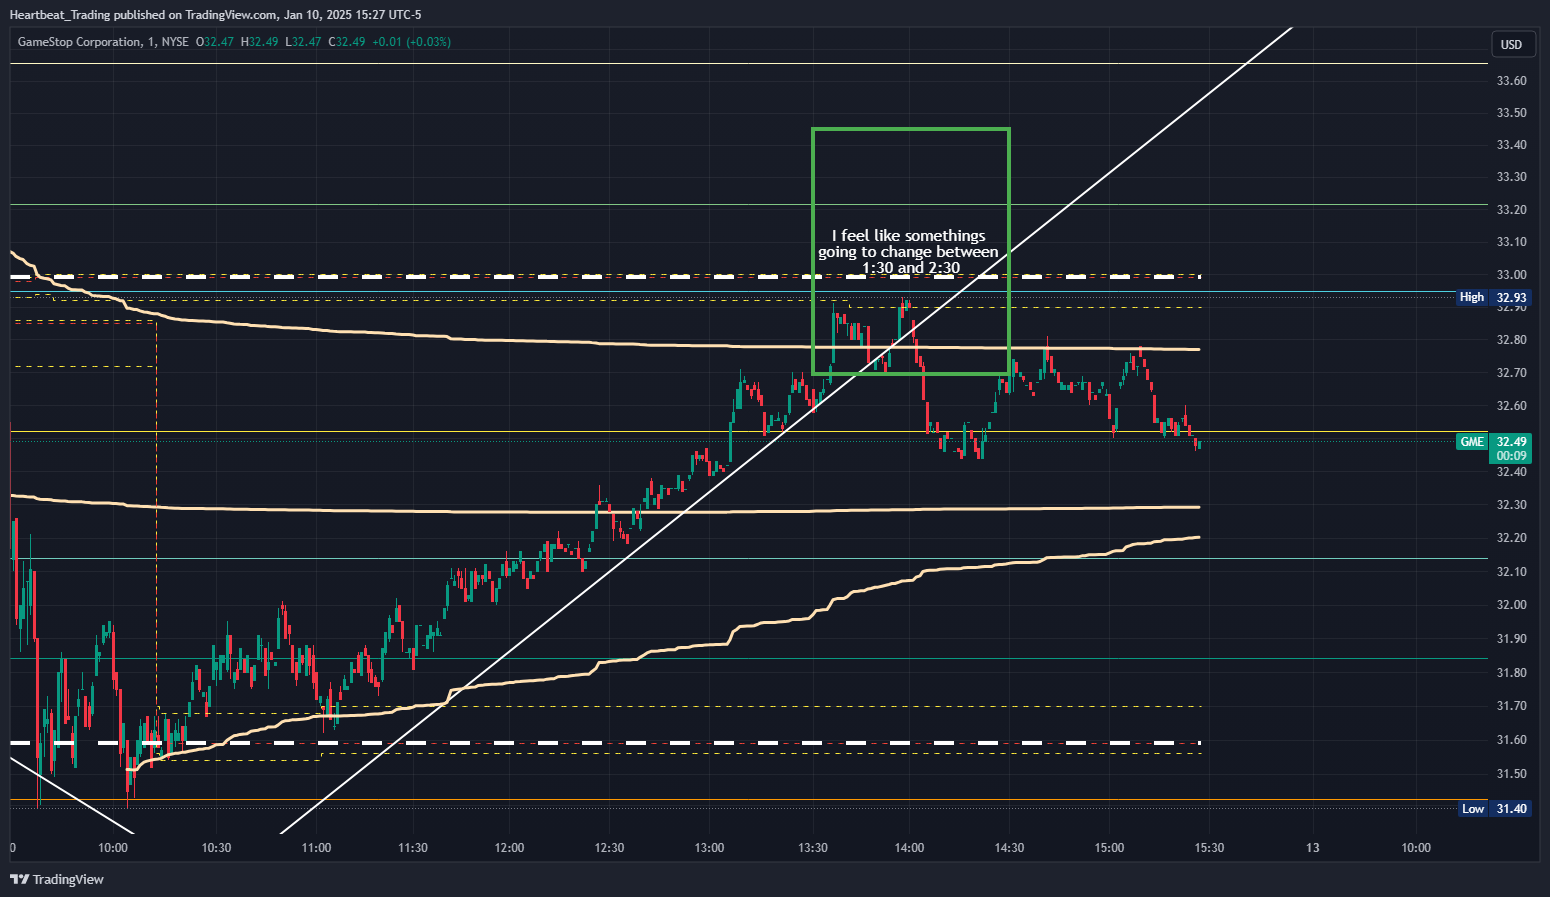Select the chart note about 1:30 and 2:30
The height and width of the screenshot is (897, 1550).
click(908, 252)
